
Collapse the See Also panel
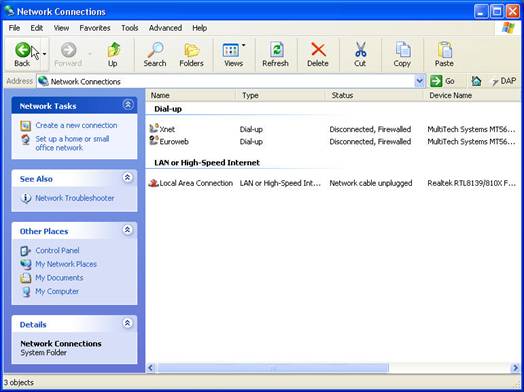tap(127, 177)
